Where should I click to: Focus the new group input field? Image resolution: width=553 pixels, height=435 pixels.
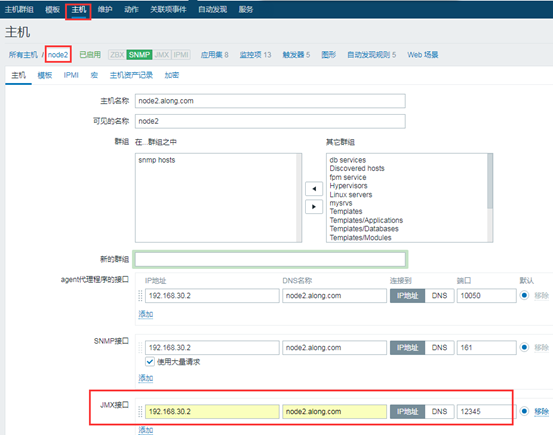[x=270, y=260]
